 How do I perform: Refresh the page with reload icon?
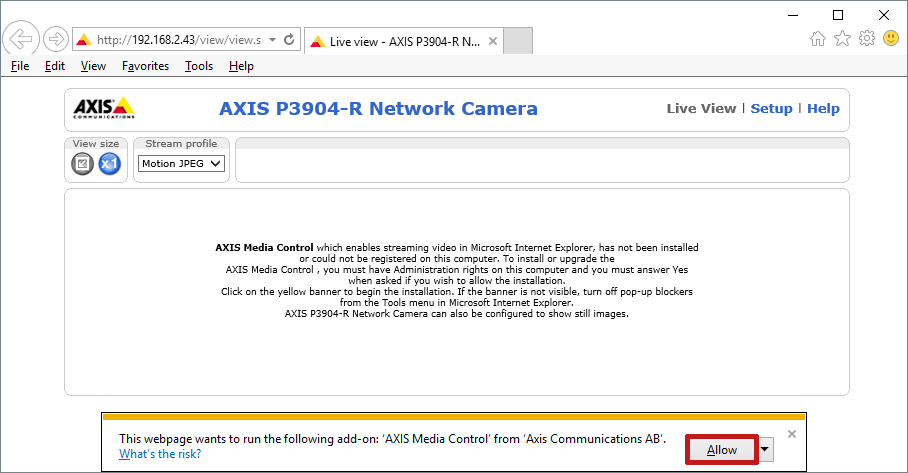(290, 40)
